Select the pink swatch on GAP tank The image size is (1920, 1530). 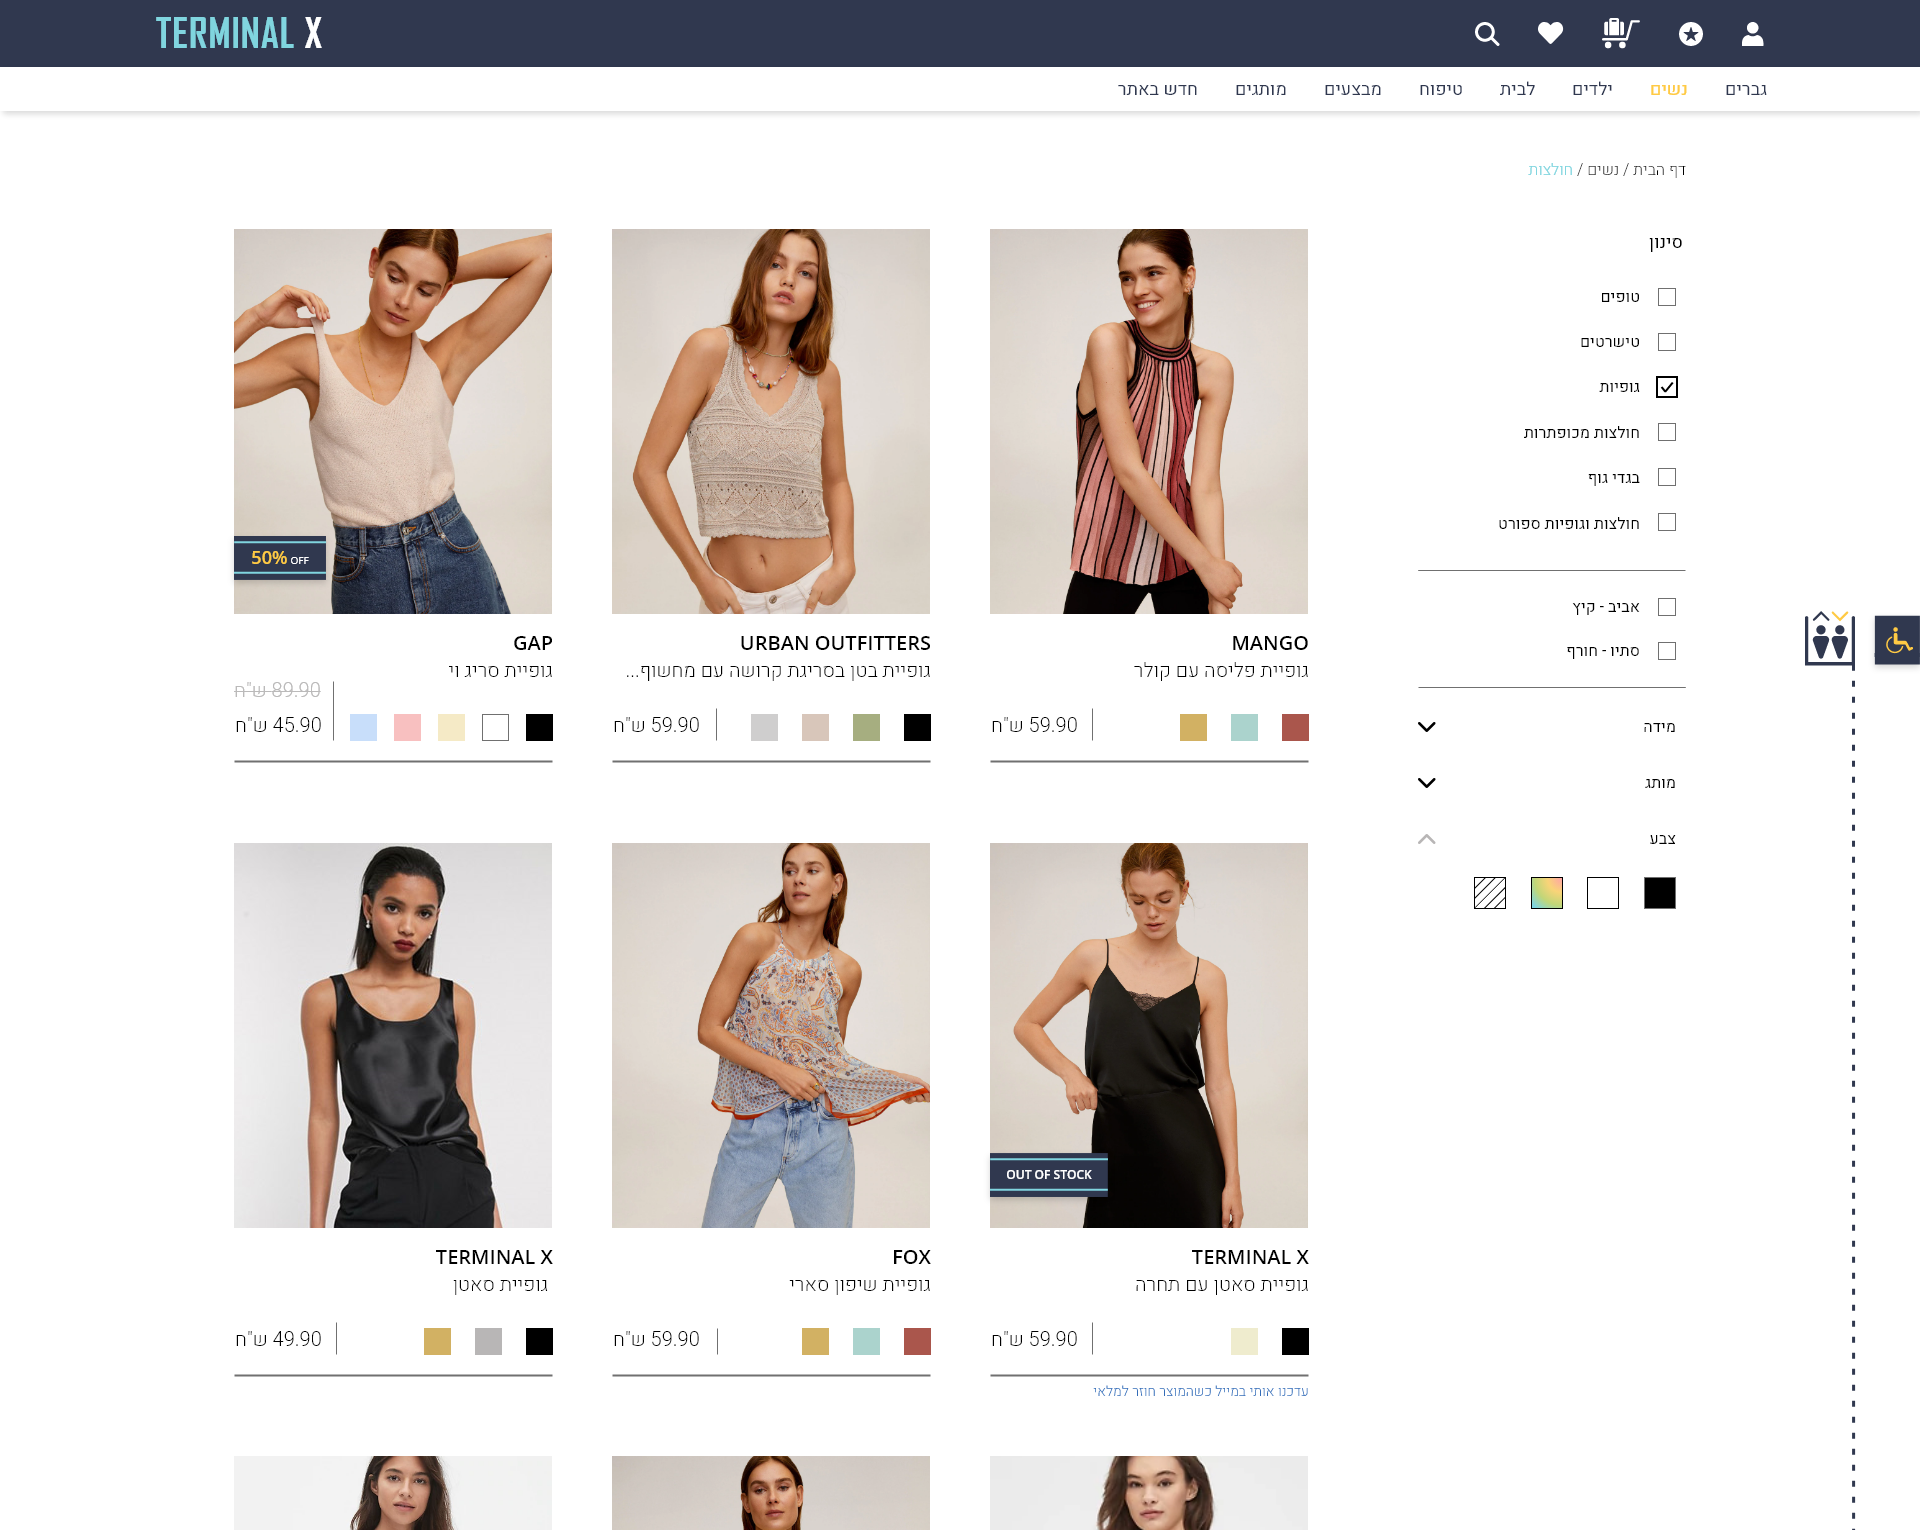click(x=407, y=727)
